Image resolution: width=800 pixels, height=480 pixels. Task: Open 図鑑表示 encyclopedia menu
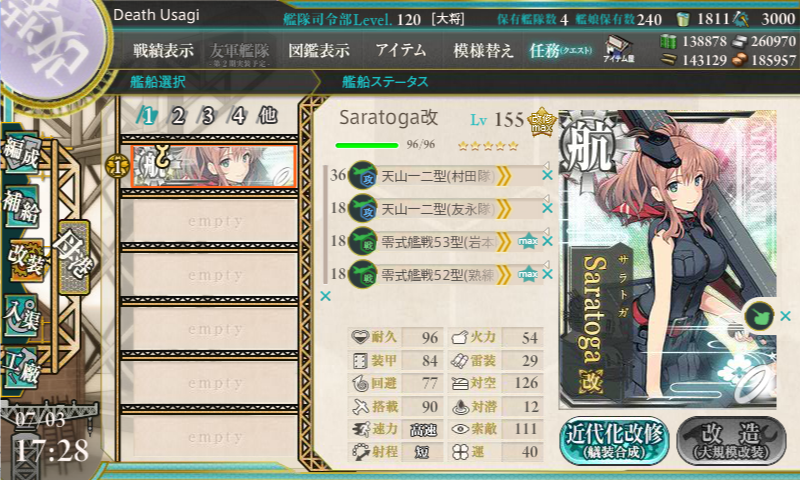coord(319,50)
